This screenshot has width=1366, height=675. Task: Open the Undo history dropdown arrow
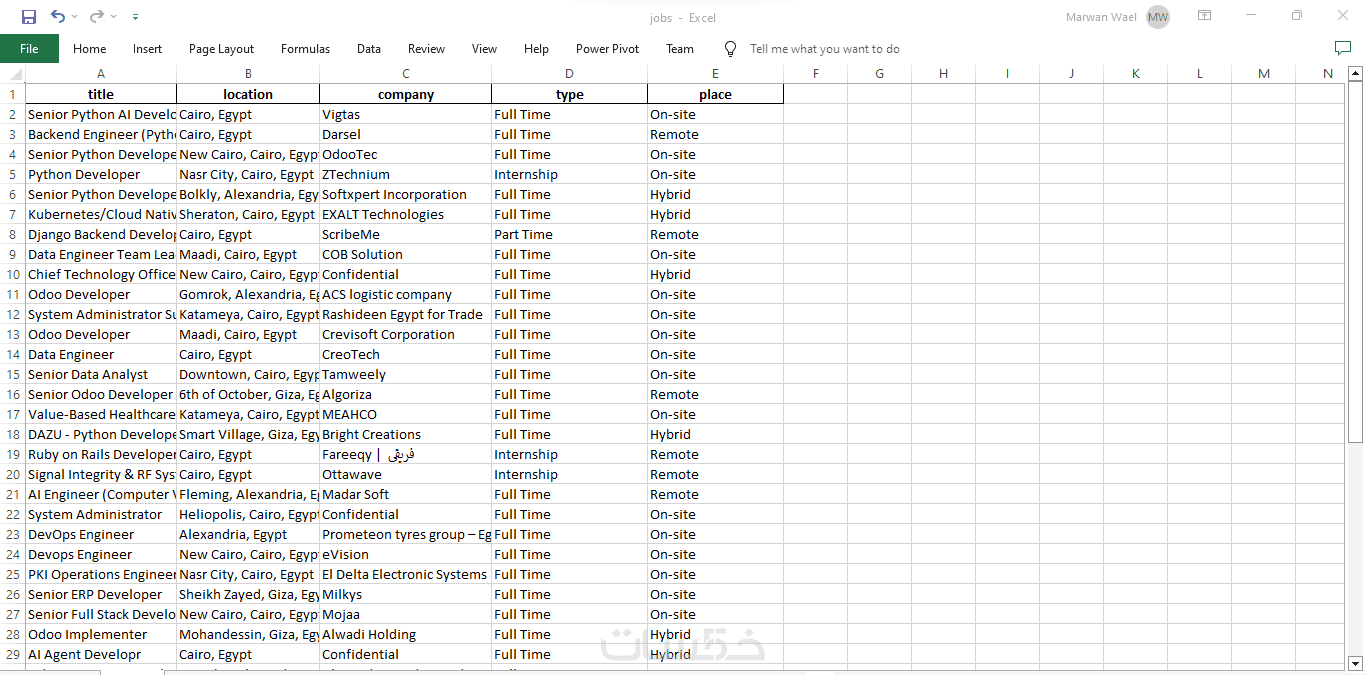(74, 17)
